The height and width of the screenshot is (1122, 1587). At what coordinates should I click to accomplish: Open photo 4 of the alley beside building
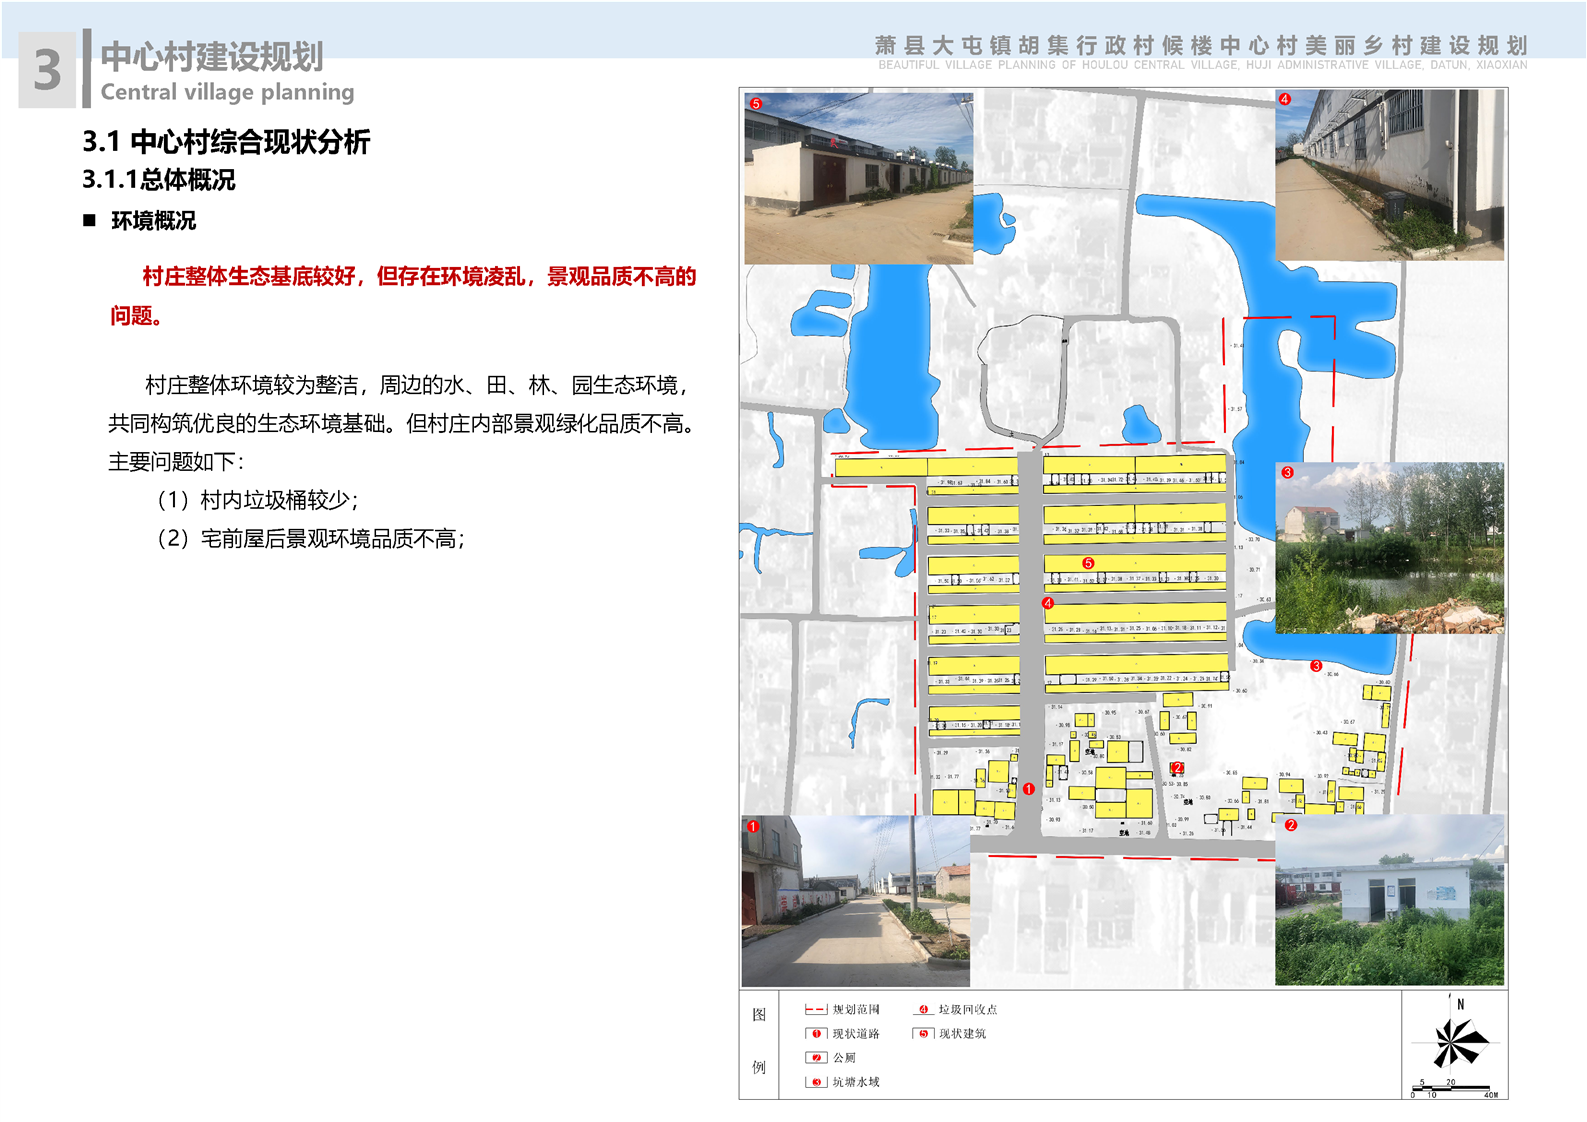pos(1389,175)
